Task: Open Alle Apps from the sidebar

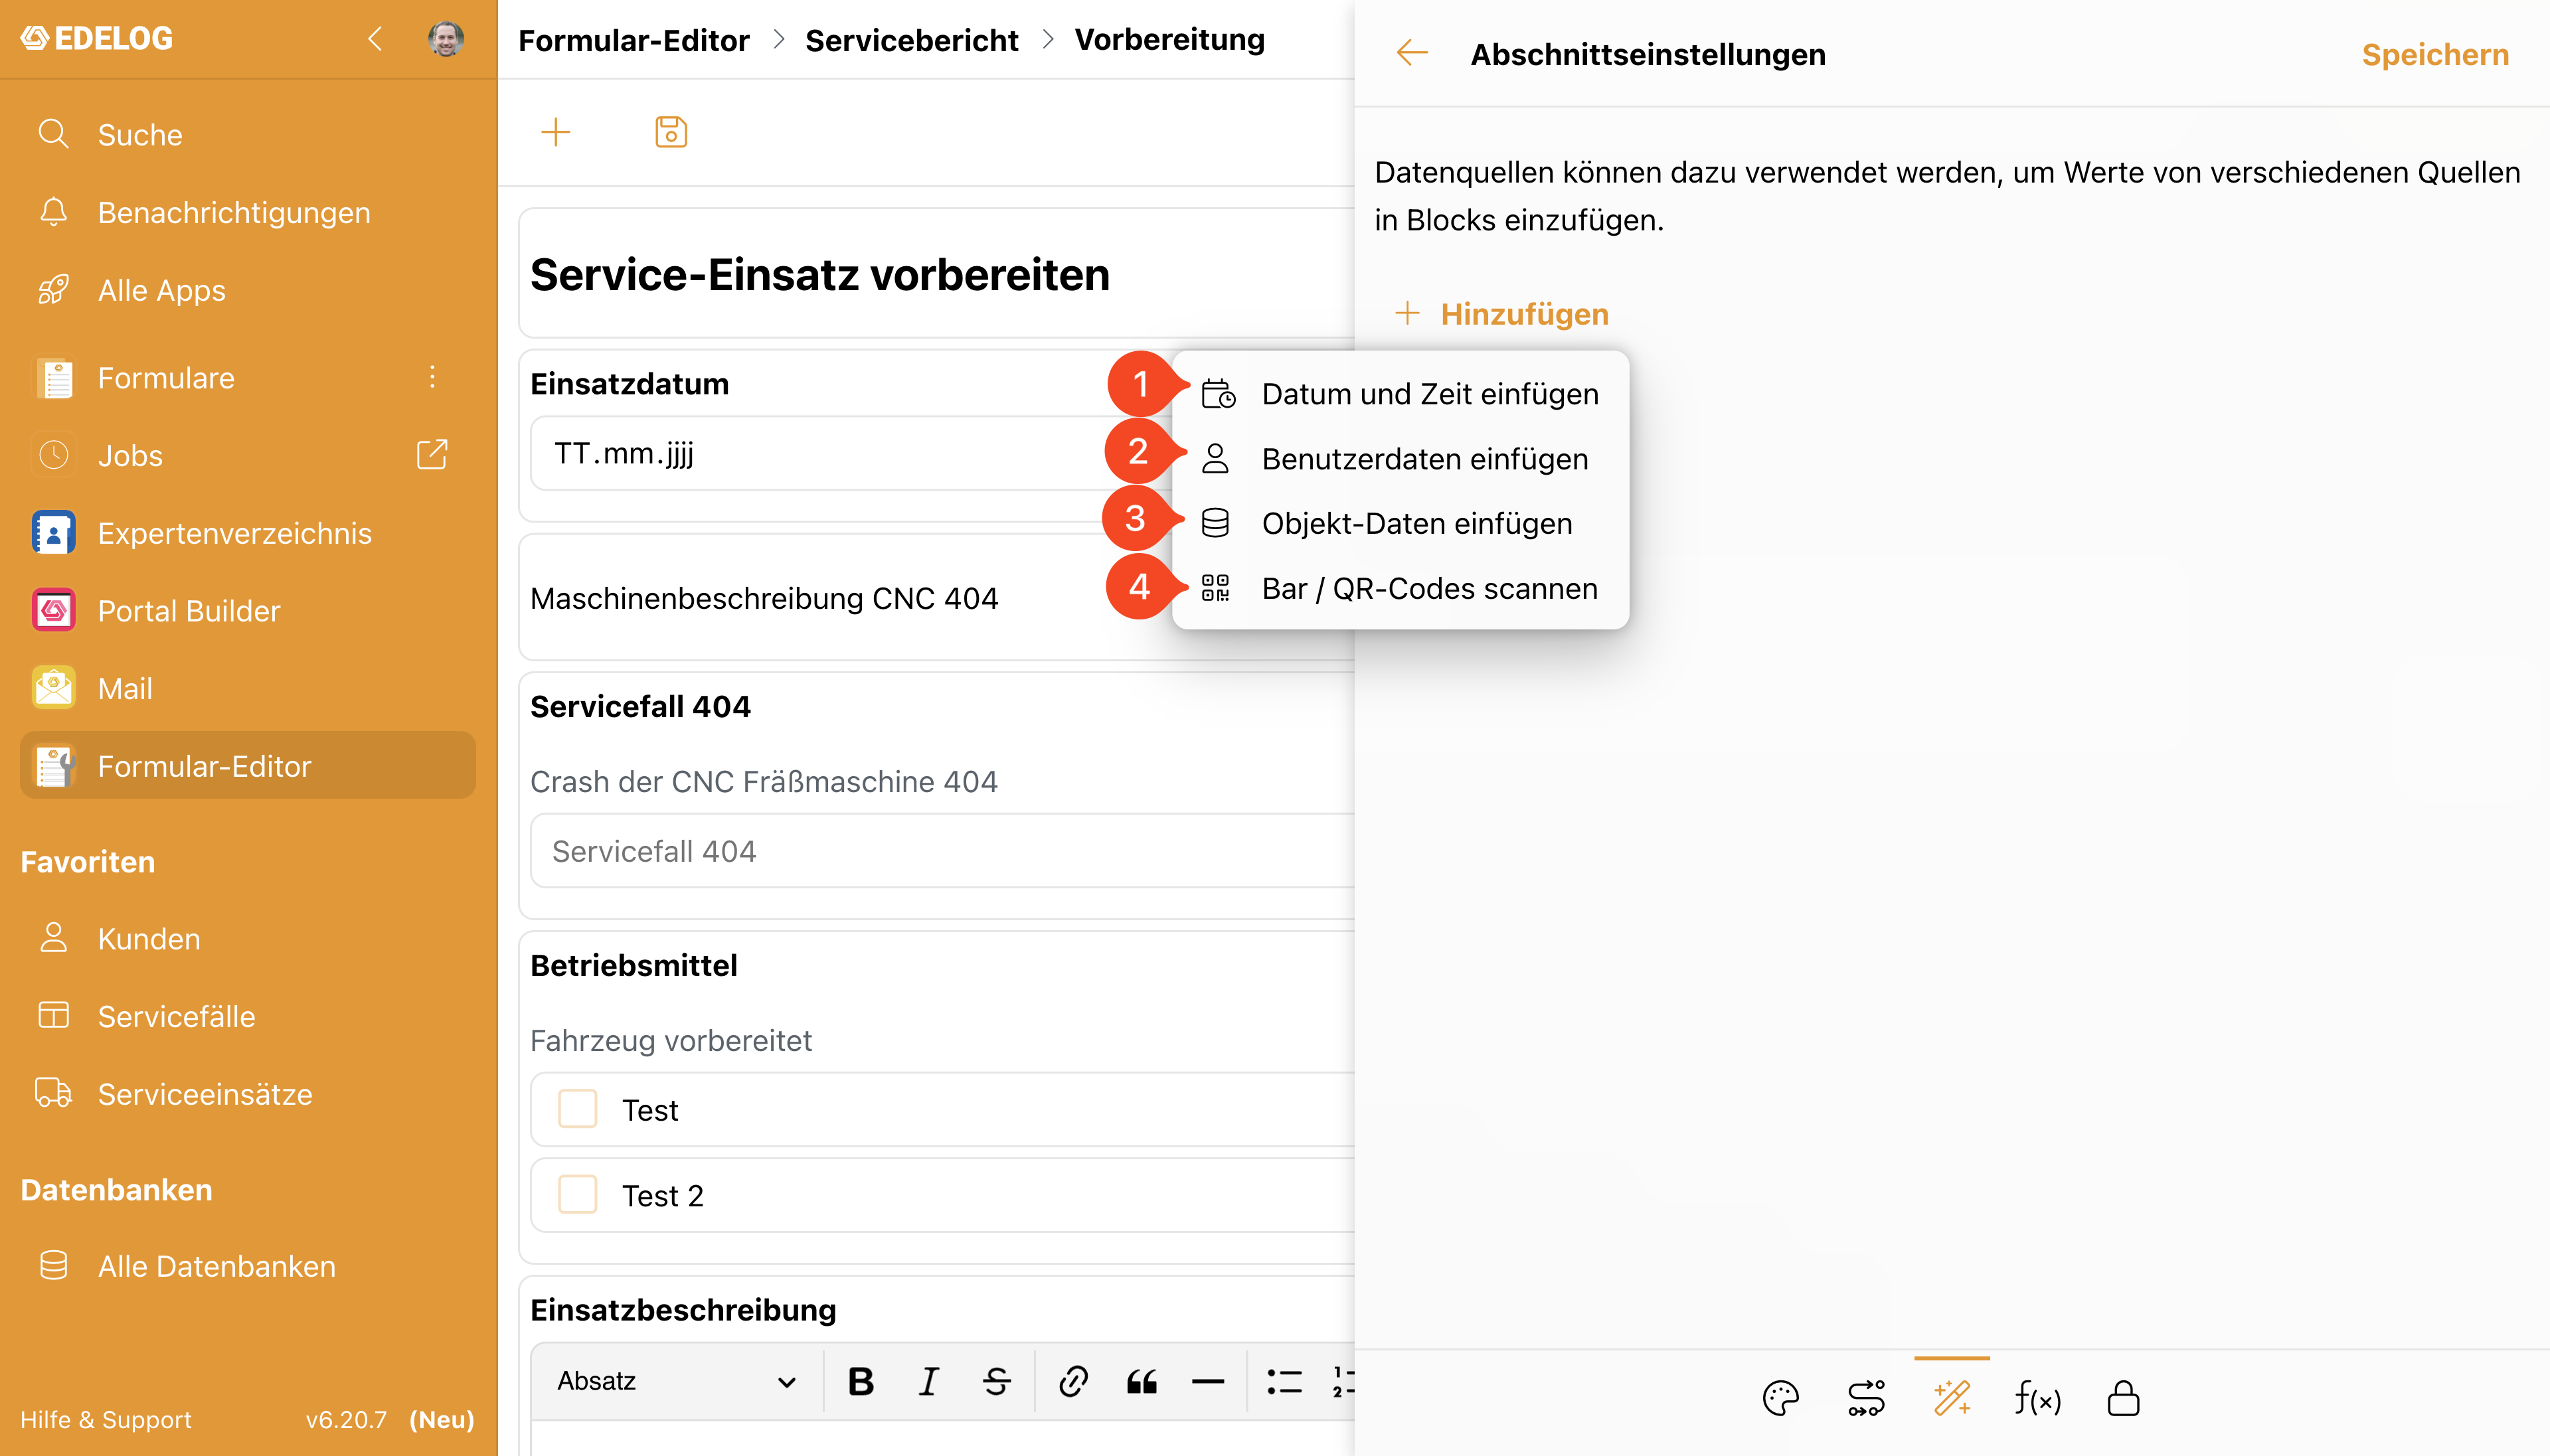Action: coord(248,290)
